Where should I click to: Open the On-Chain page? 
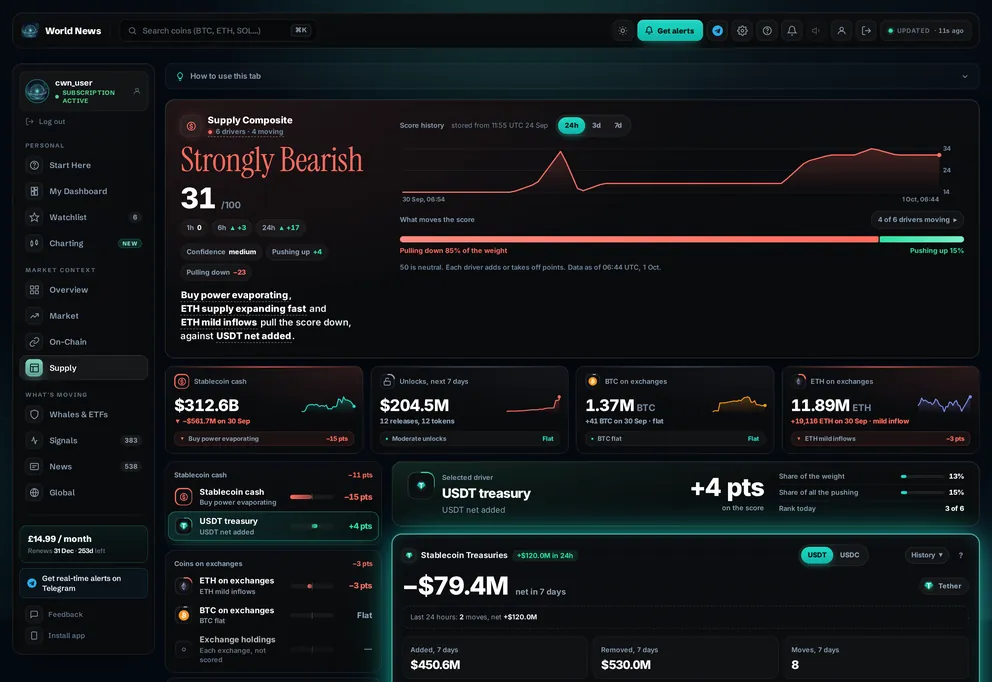[84, 342]
